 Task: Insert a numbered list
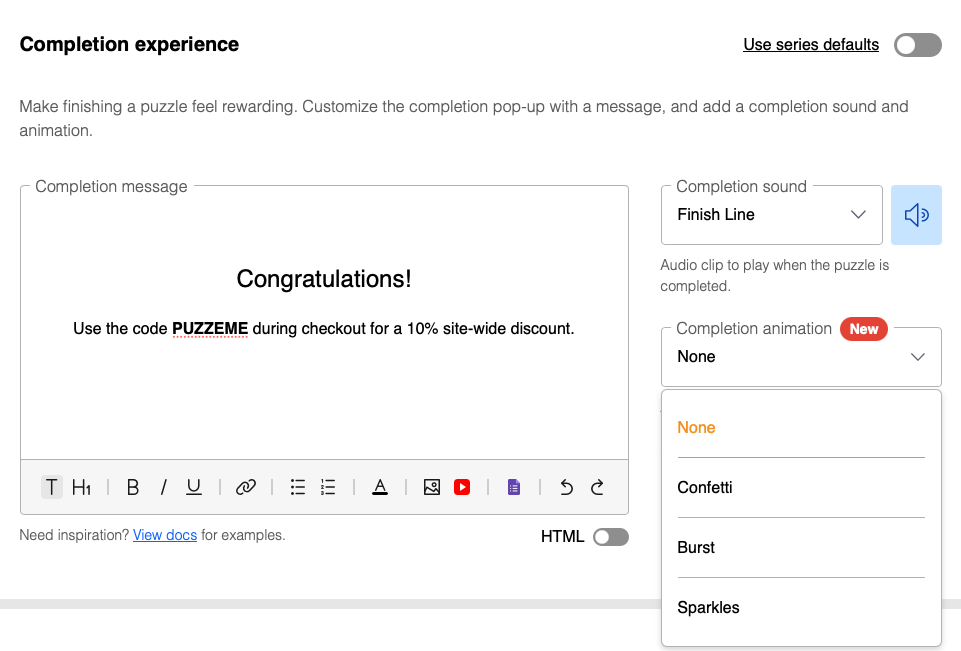click(328, 487)
